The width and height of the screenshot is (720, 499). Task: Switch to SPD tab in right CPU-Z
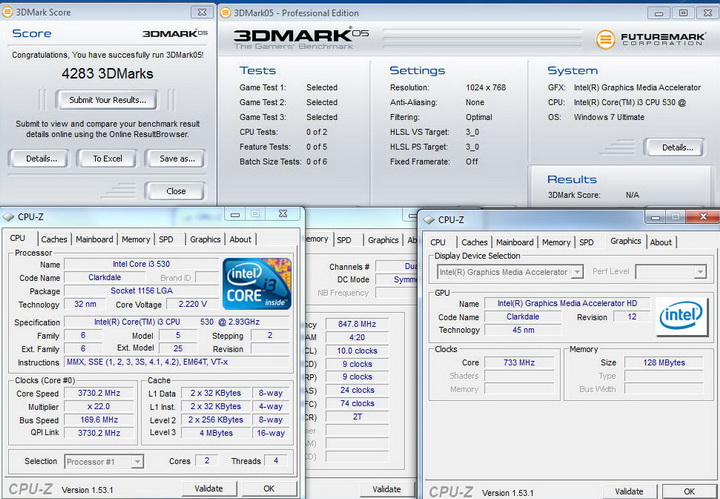[586, 242]
